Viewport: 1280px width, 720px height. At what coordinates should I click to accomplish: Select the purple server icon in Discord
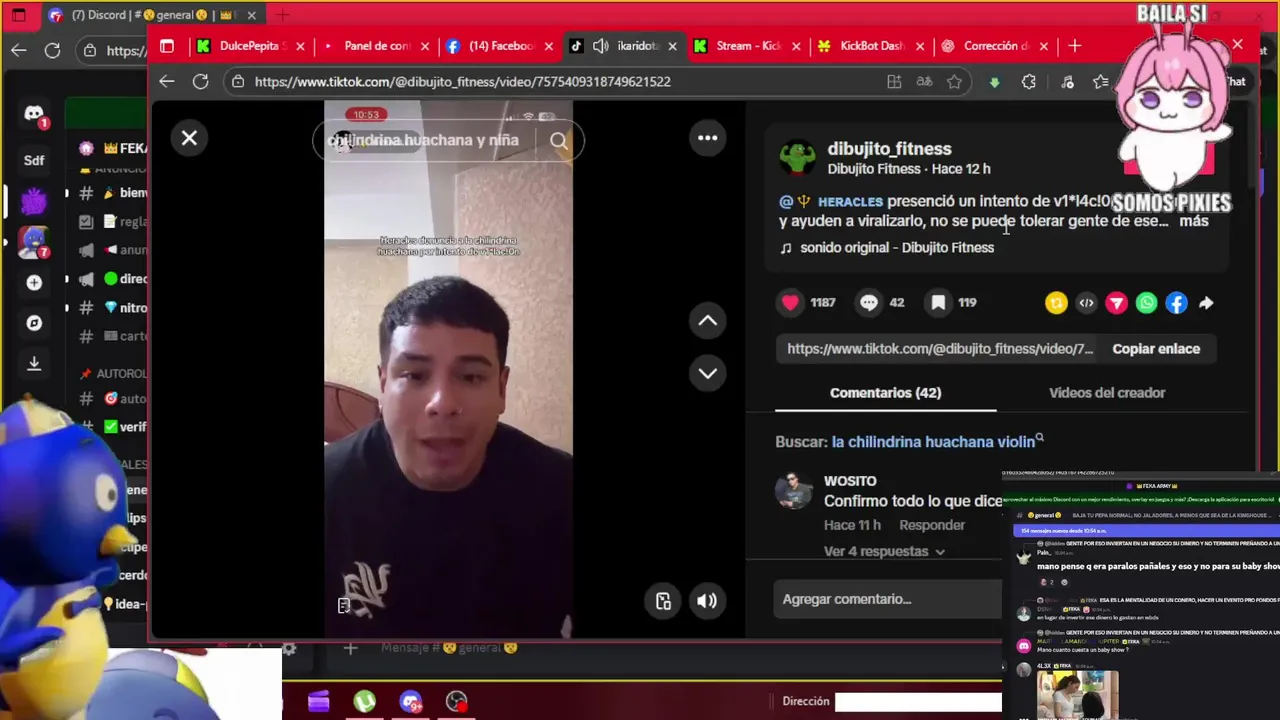(x=34, y=201)
